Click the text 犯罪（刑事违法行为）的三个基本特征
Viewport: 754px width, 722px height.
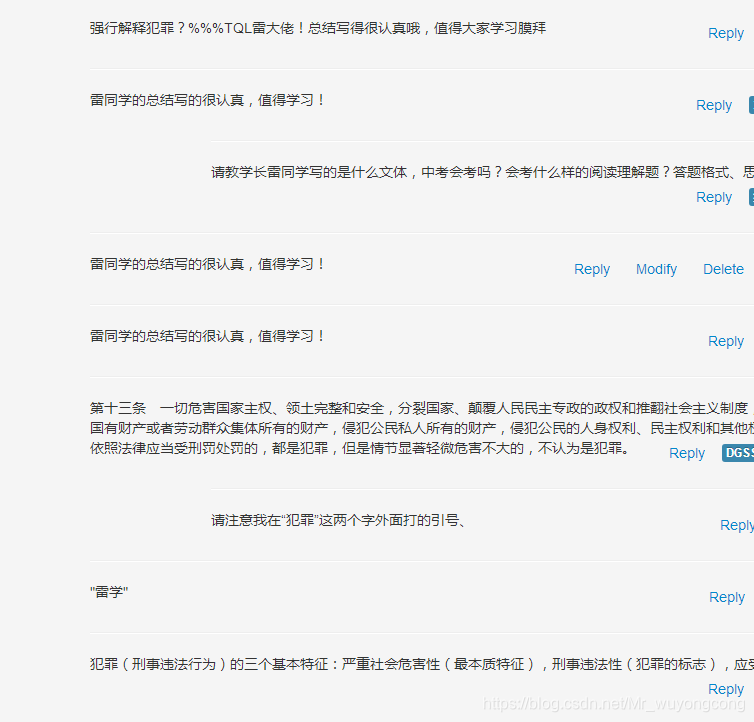coord(212,664)
